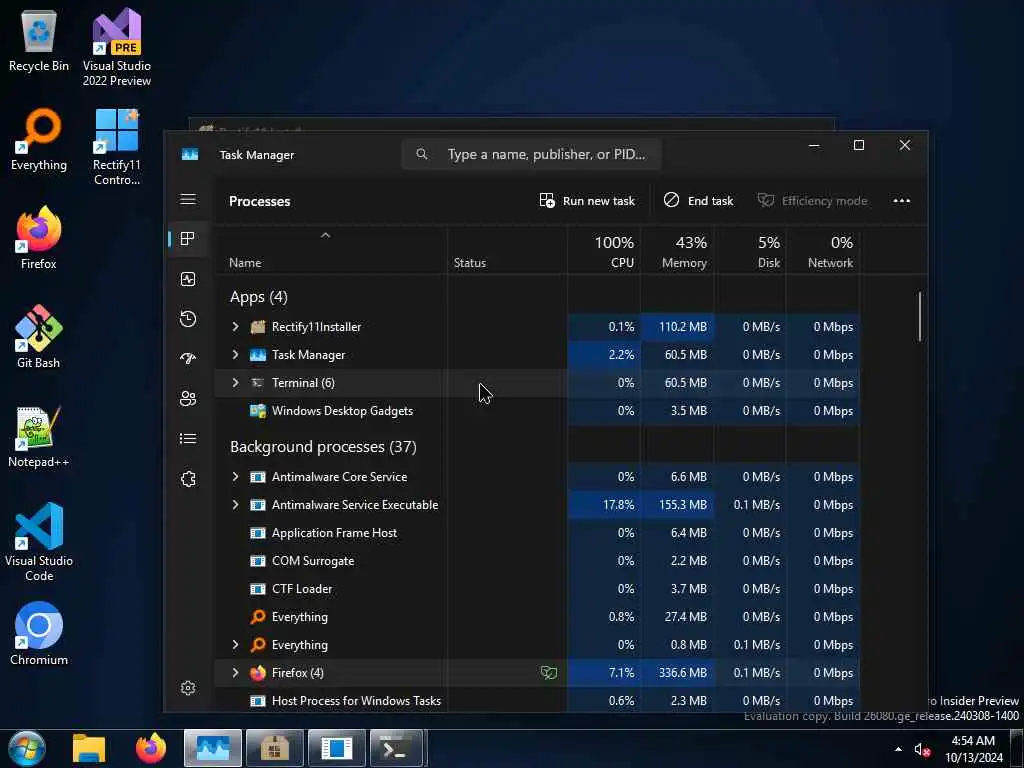1024x768 pixels.
Task: Click the Firefox process icon in list
Action: [258, 673]
